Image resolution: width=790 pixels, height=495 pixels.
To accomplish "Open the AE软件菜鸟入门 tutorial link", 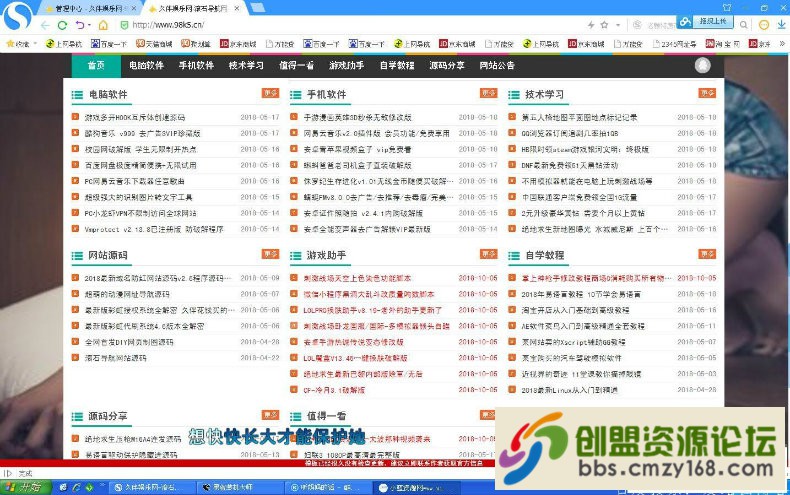I will [x=583, y=327].
